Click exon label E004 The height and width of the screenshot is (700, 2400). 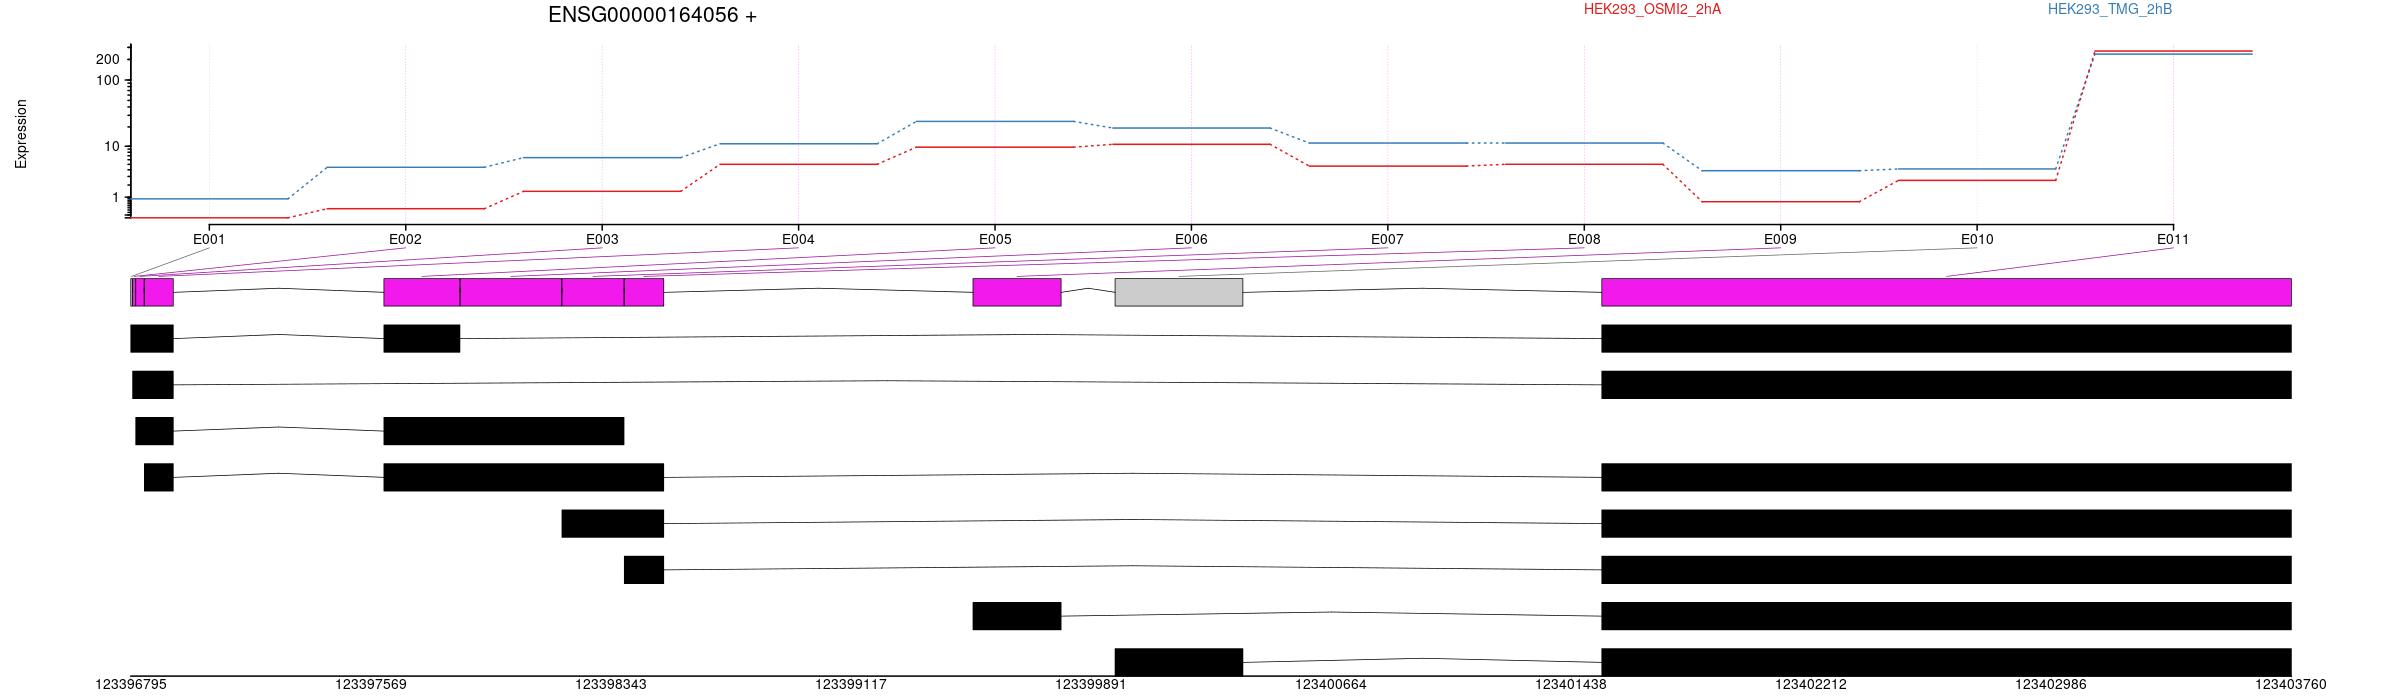798,239
